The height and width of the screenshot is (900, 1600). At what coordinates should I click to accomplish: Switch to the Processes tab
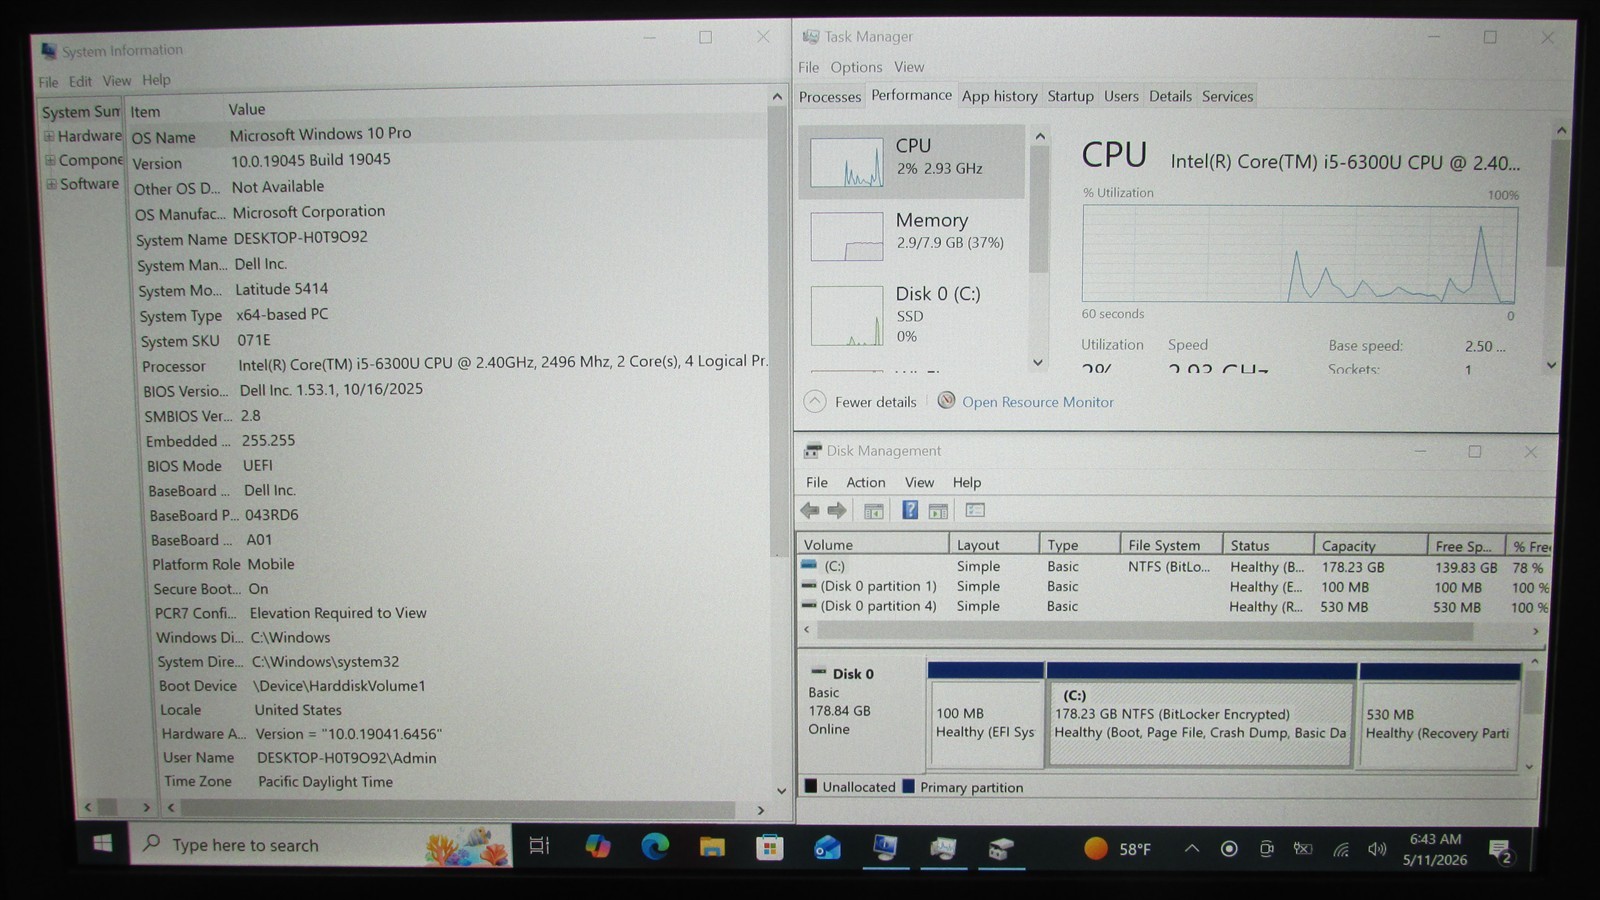pos(830,97)
